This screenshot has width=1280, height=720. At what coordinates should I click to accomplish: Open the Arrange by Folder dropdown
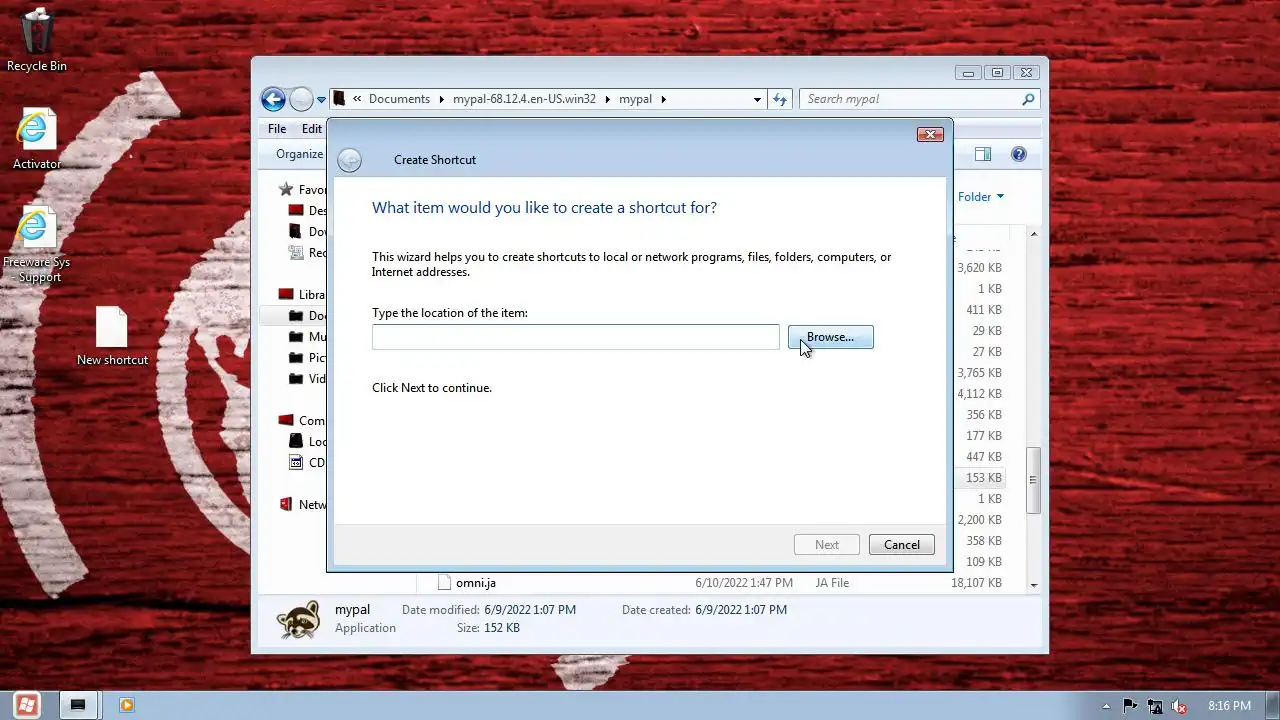(x=980, y=197)
